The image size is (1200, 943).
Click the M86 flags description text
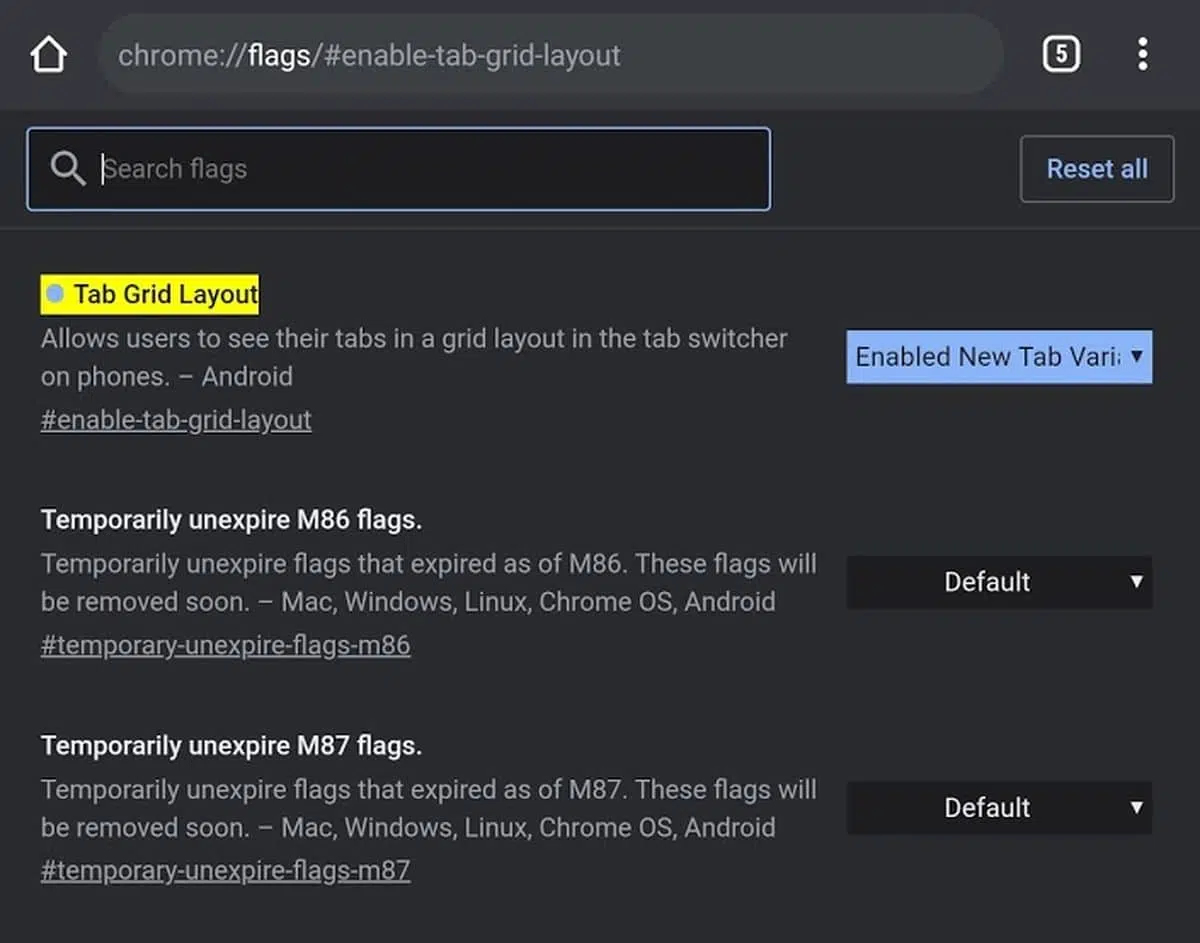coord(429,583)
